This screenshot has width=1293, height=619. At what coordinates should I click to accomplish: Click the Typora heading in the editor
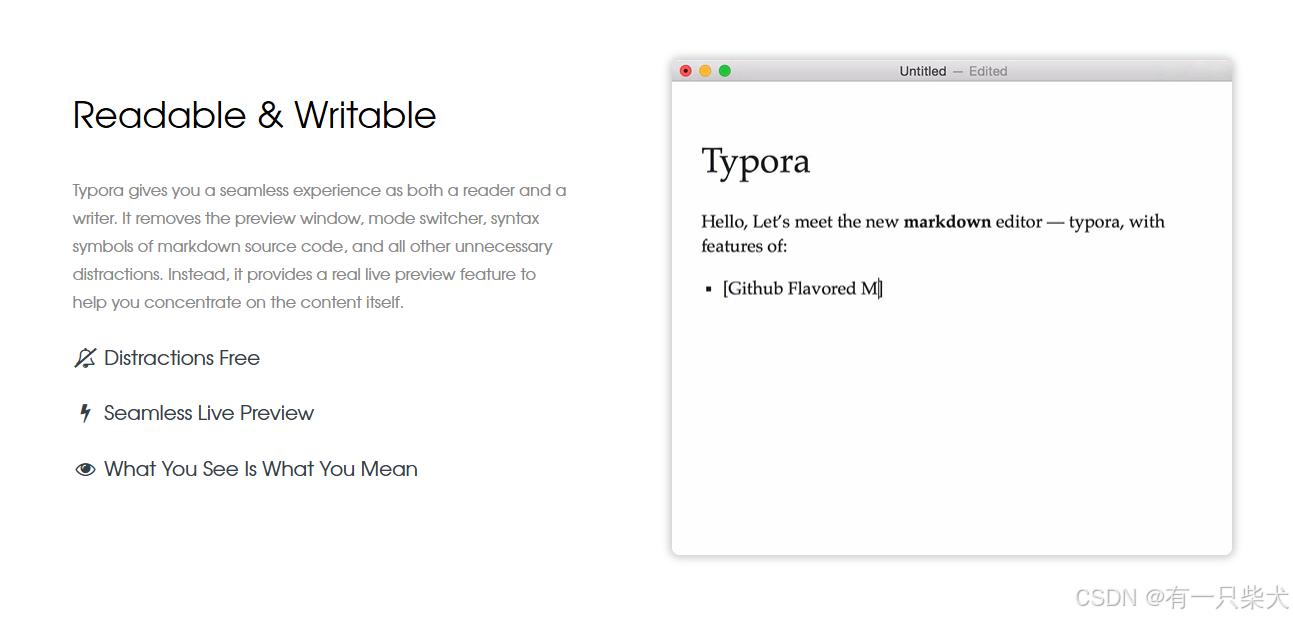[756, 161]
